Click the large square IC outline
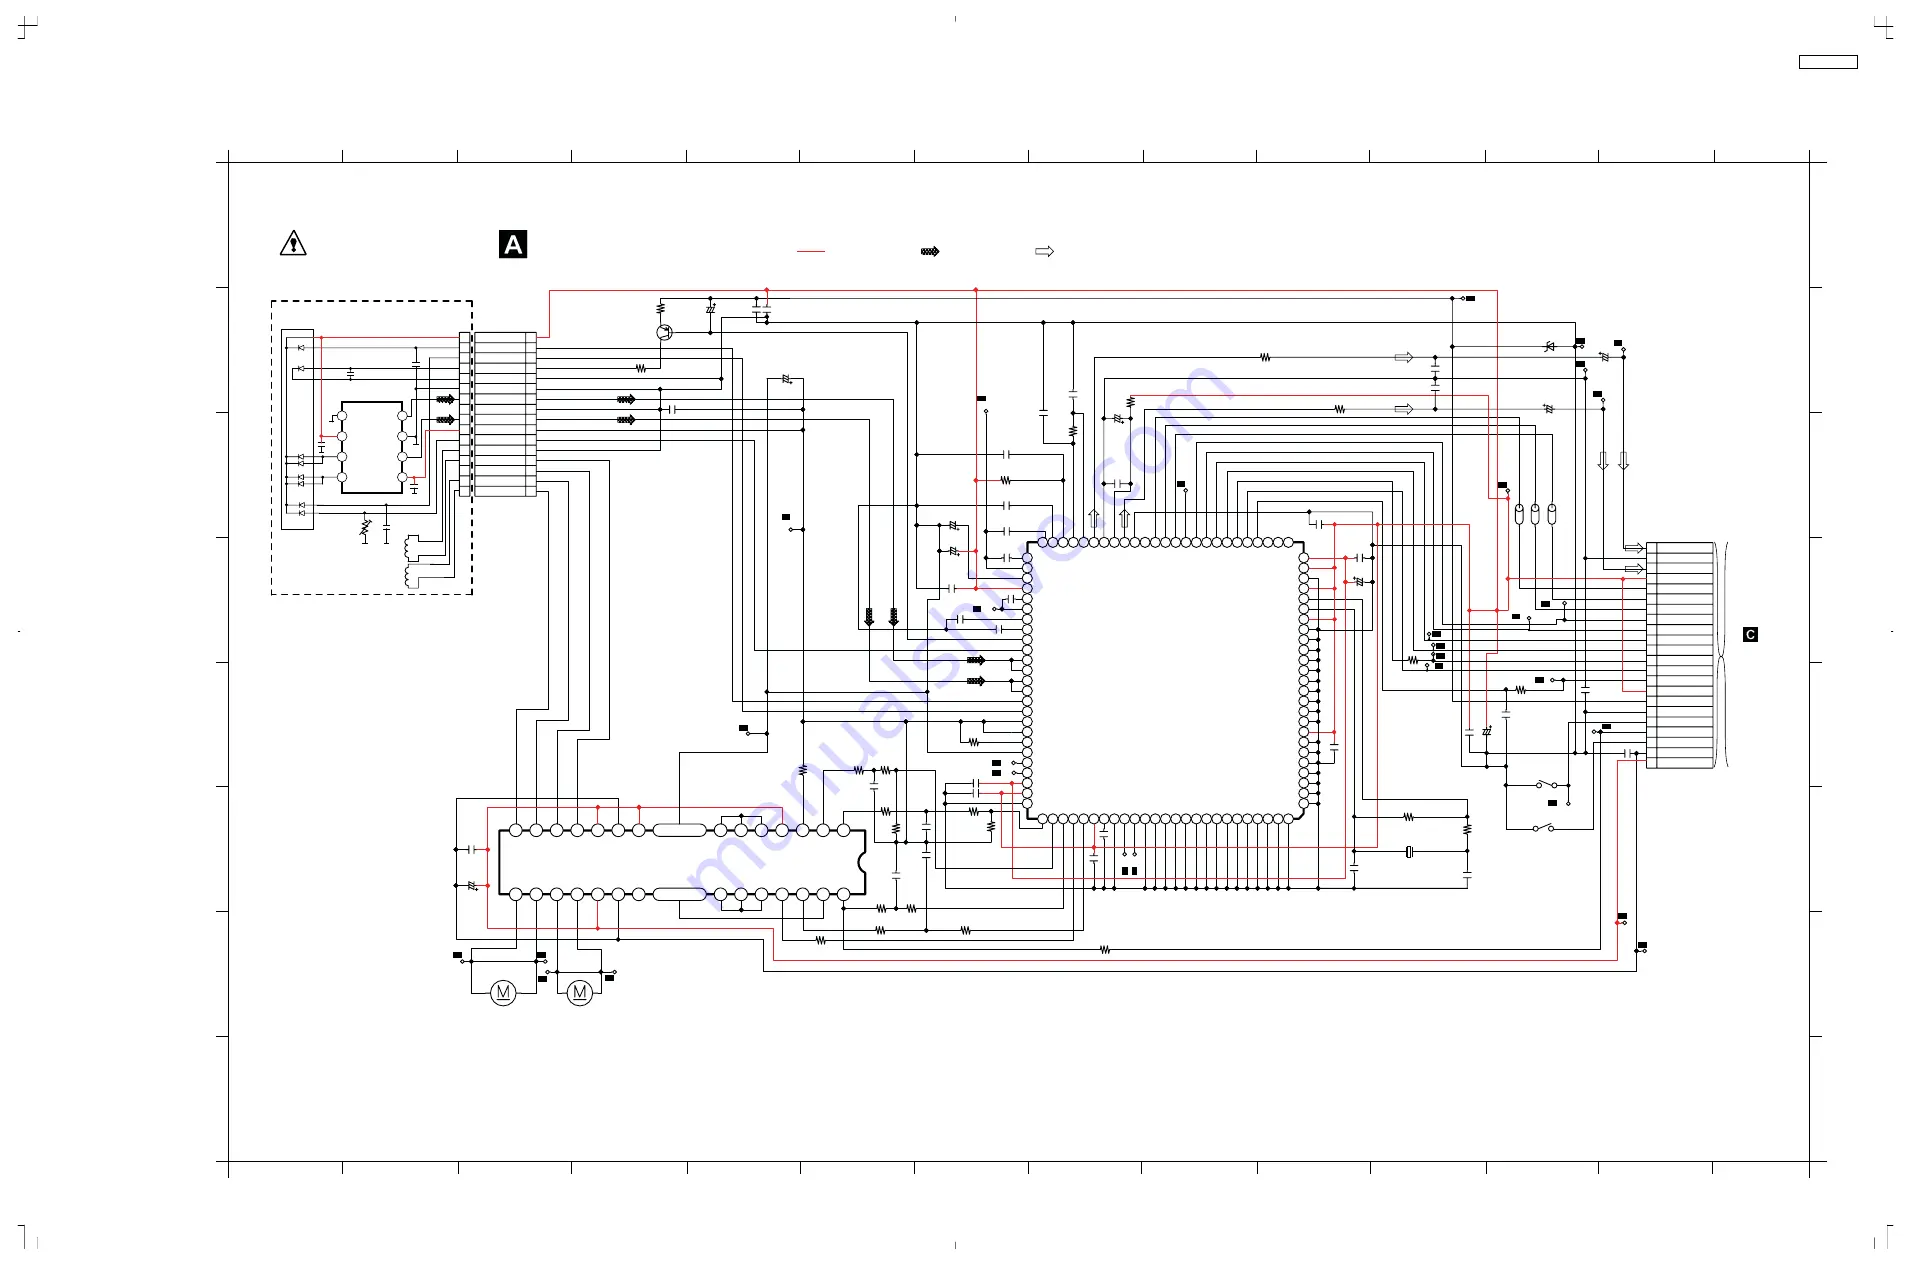 coord(1165,681)
